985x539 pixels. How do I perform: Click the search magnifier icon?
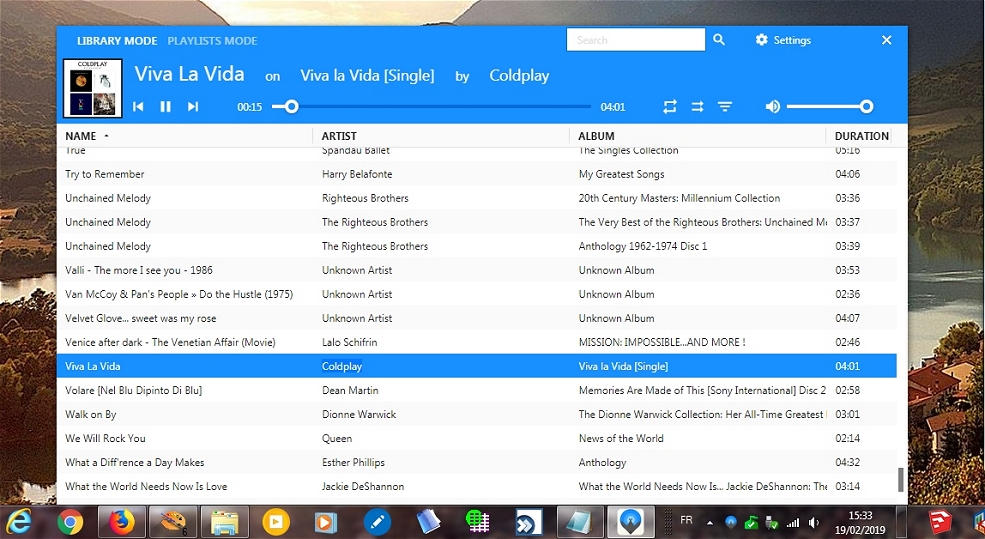pyautogui.click(x=719, y=40)
